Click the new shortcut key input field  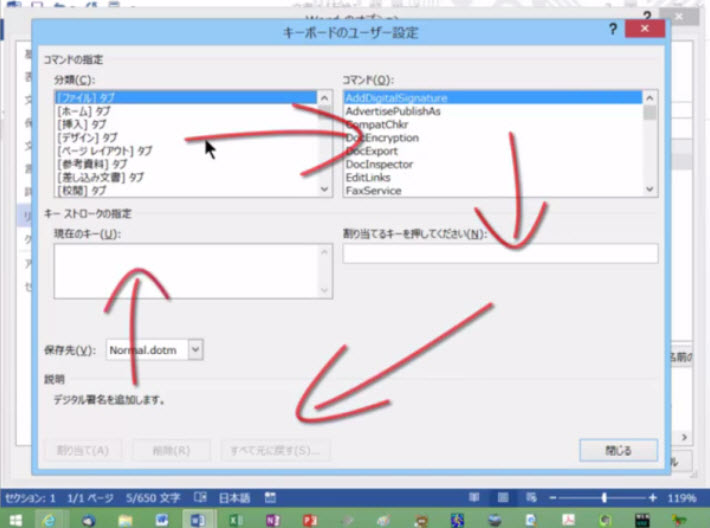tap(500, 254)
